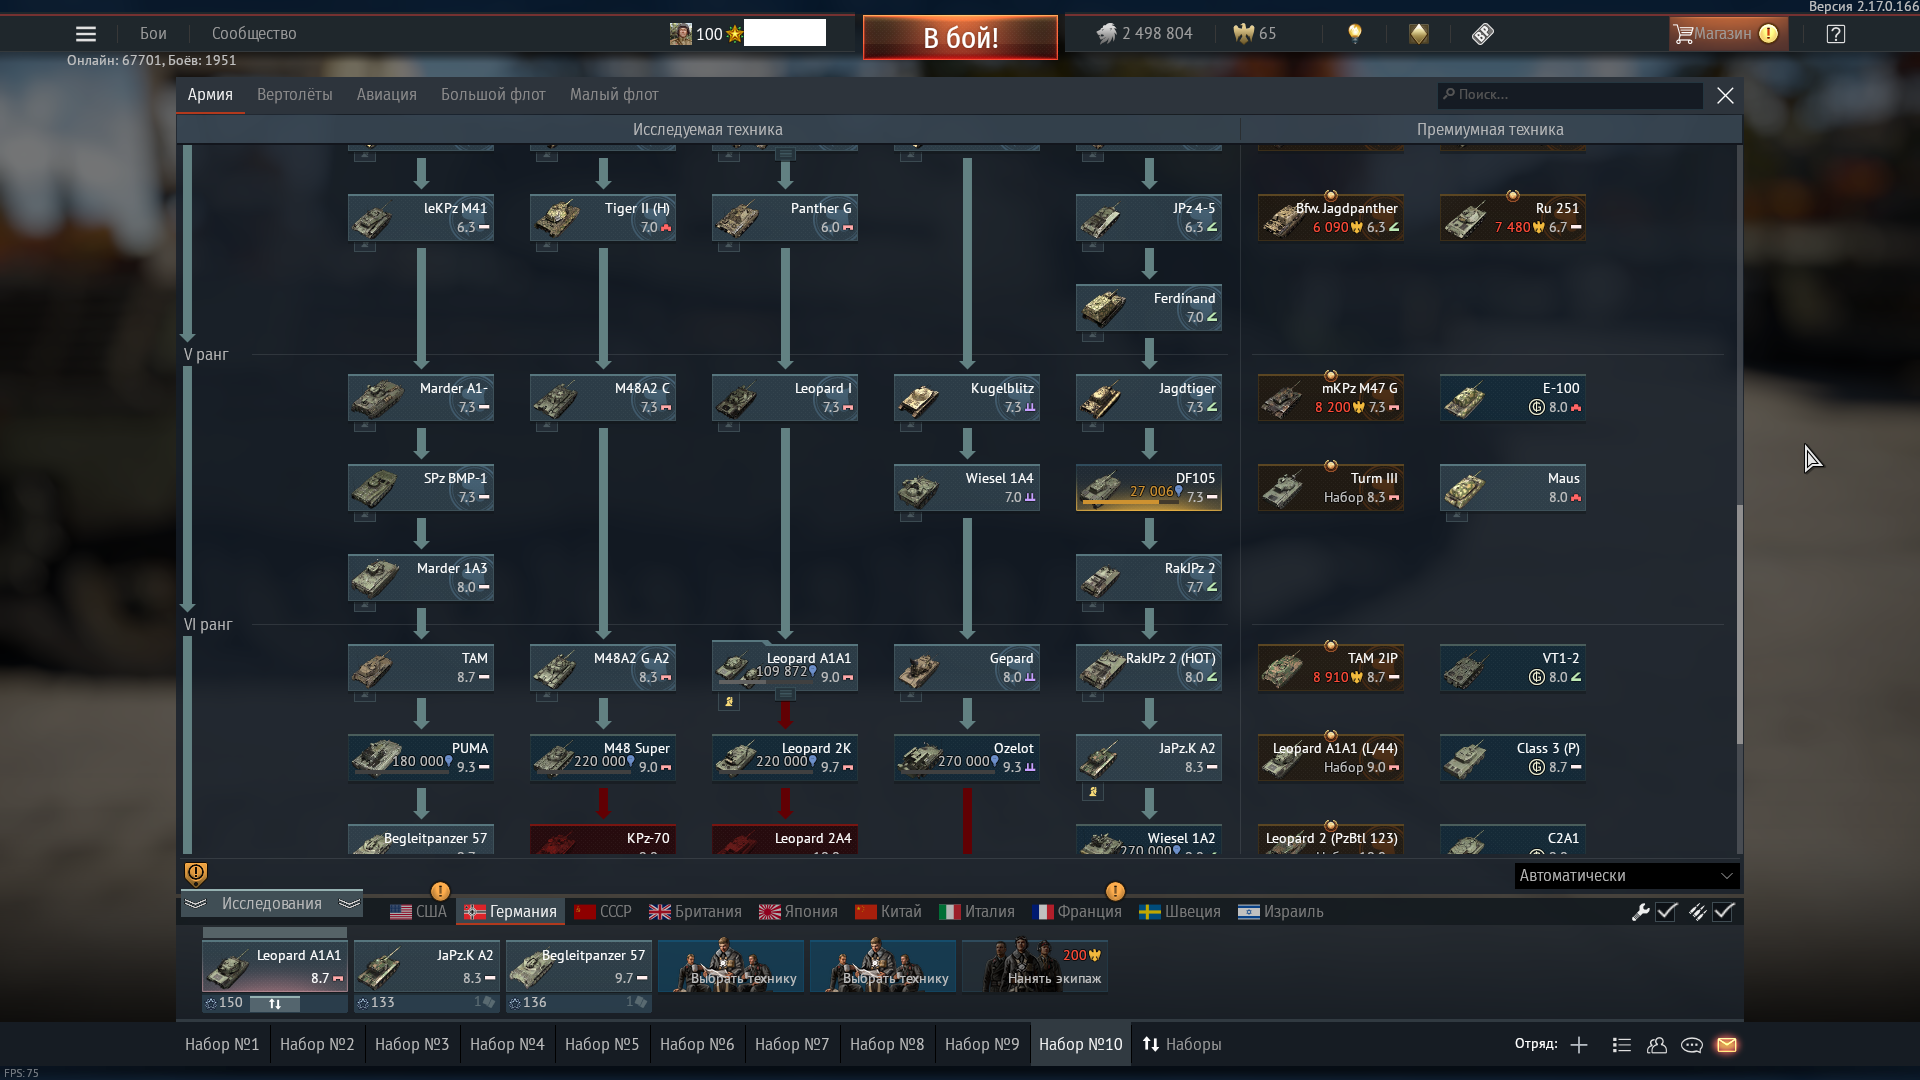Toggle the auto-refill ammo checkbox
This screenshot has width=1920, height=1080.
(1723, 912)
